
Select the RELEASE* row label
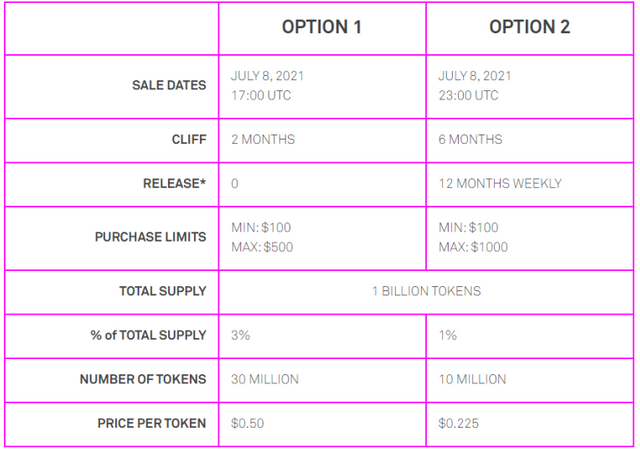[174, 184]
